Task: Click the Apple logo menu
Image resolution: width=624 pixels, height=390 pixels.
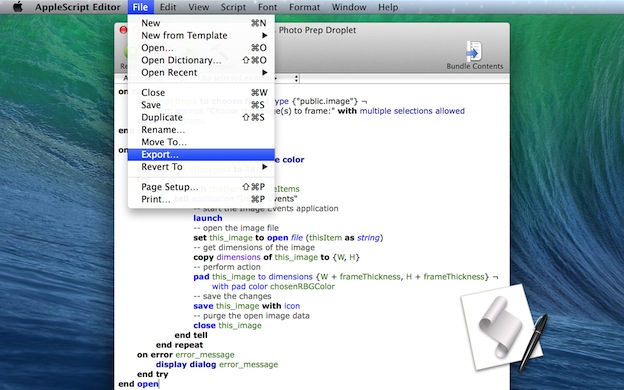Action: point(18,7)
